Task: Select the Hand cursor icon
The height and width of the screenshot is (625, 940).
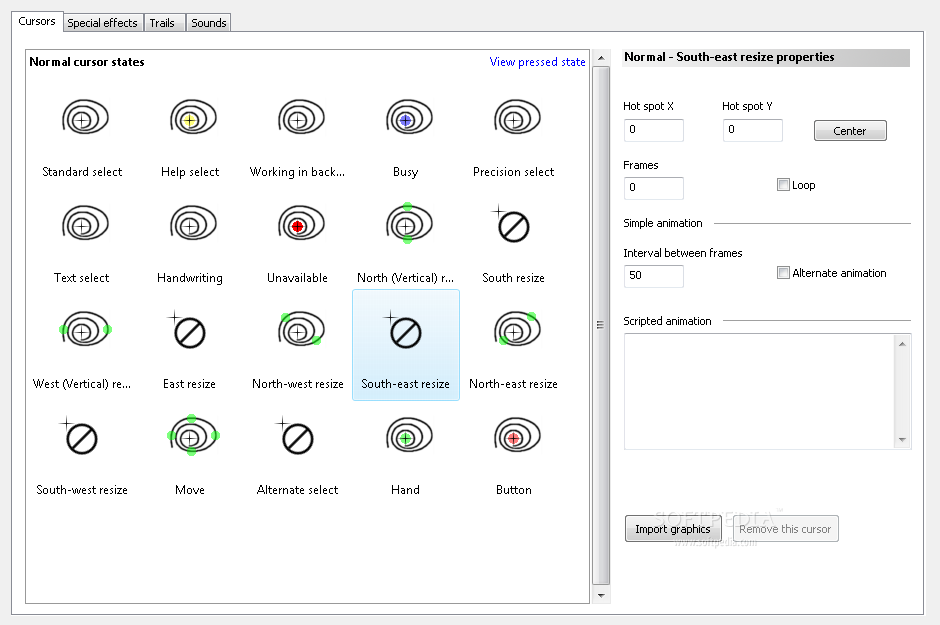Action: pyautogui.click(x=409, y=436)
